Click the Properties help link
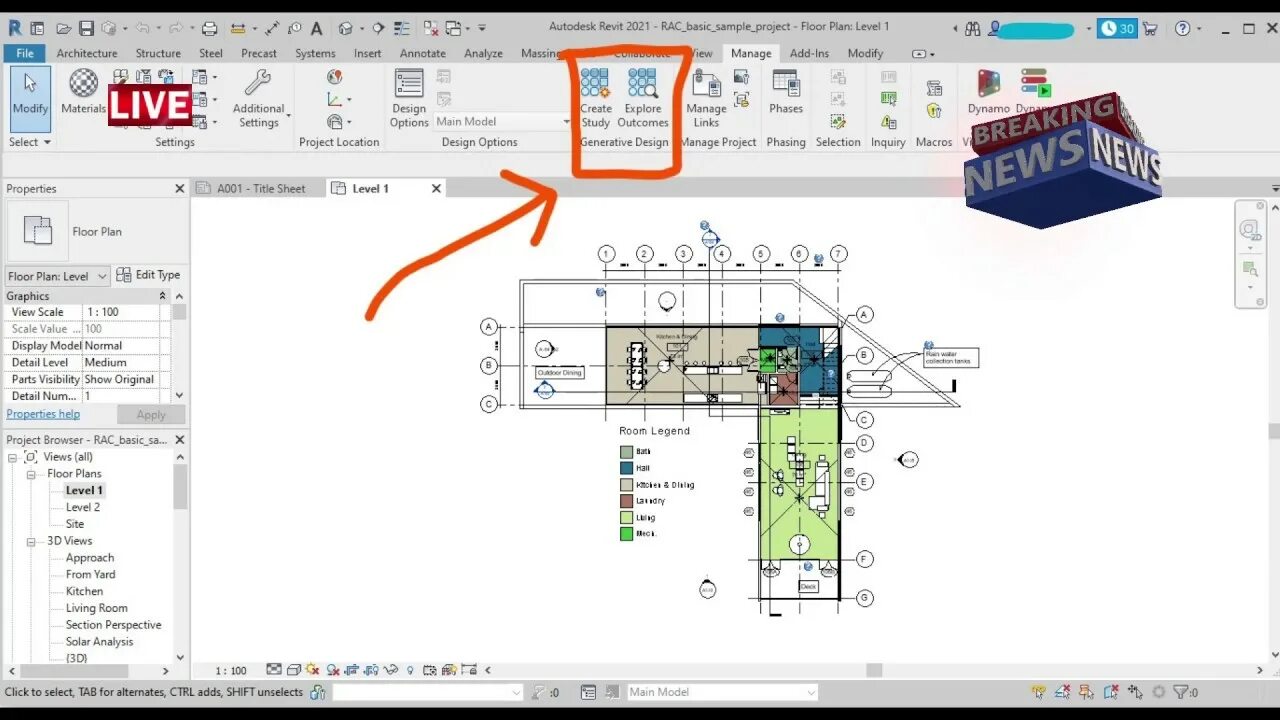 [x=43, y=414]
